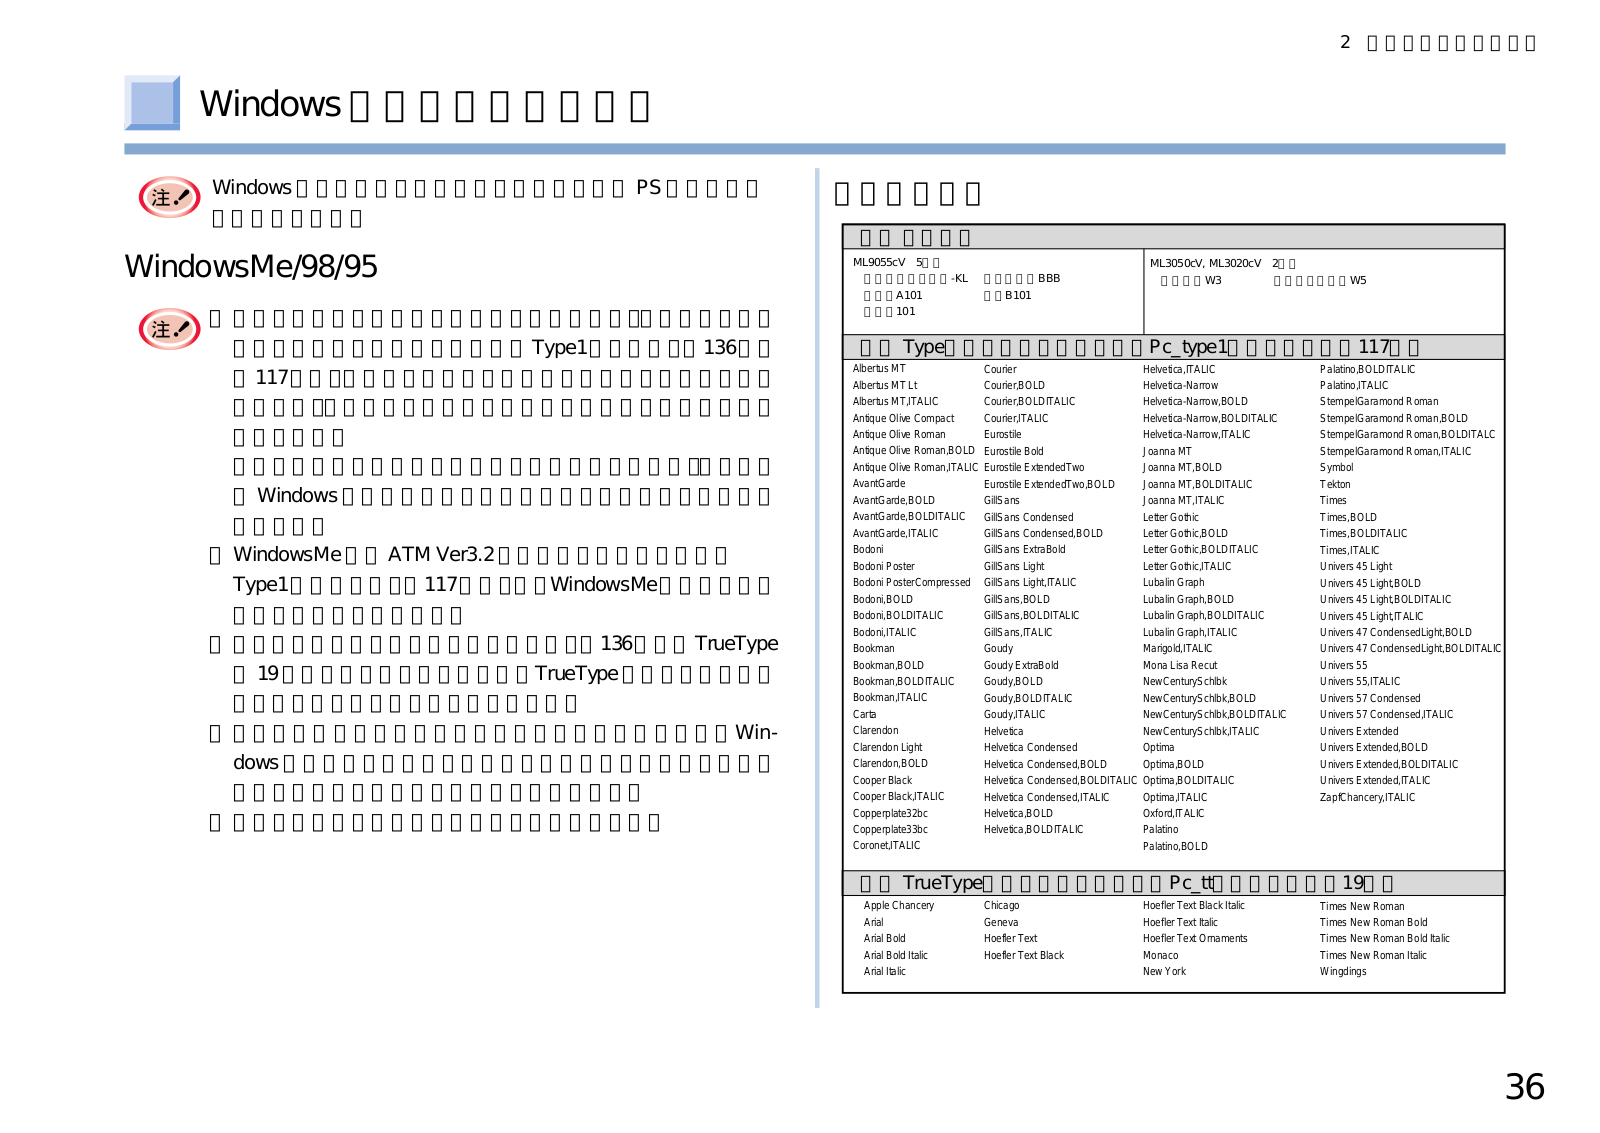Image resolution: width=1600 pixels, height=1133 pixels.
Task: Click the blue square icon beside the Windows title
Action: [152, 103]
